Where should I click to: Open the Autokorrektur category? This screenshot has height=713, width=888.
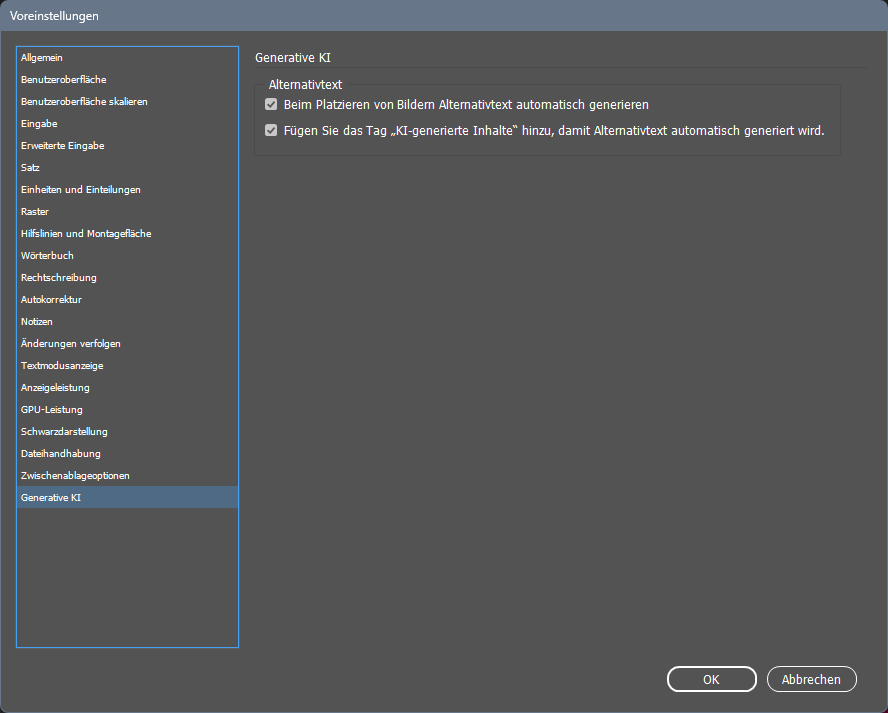click(x=51, y=300)
